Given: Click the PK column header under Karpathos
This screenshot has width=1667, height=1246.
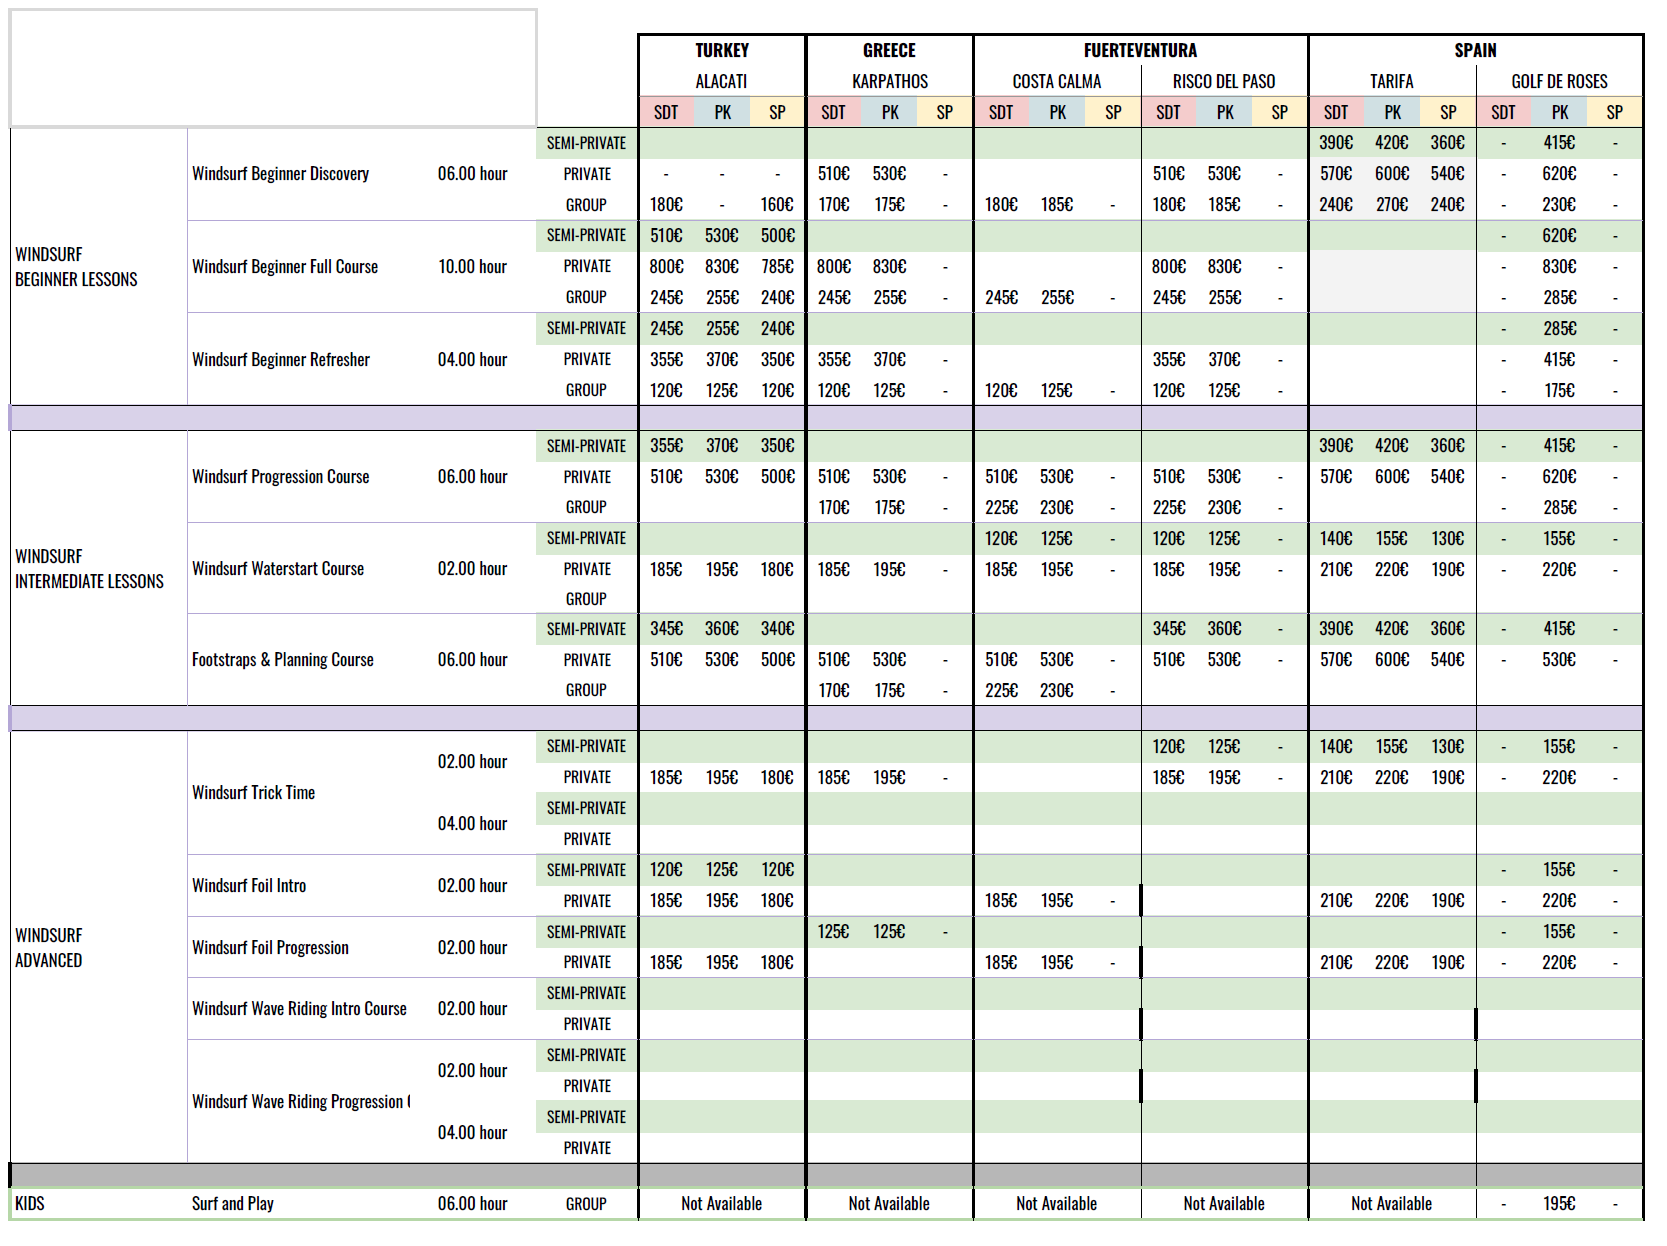Looking at the screenshot, I should pos(890,112).
